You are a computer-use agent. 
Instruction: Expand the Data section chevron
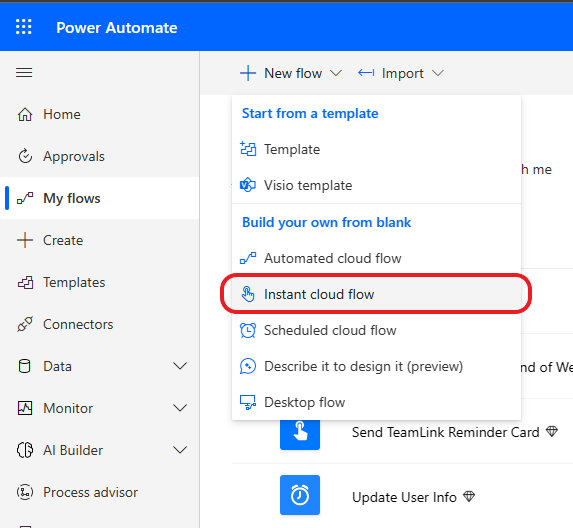pyautogui.click(x=180, y=366)
